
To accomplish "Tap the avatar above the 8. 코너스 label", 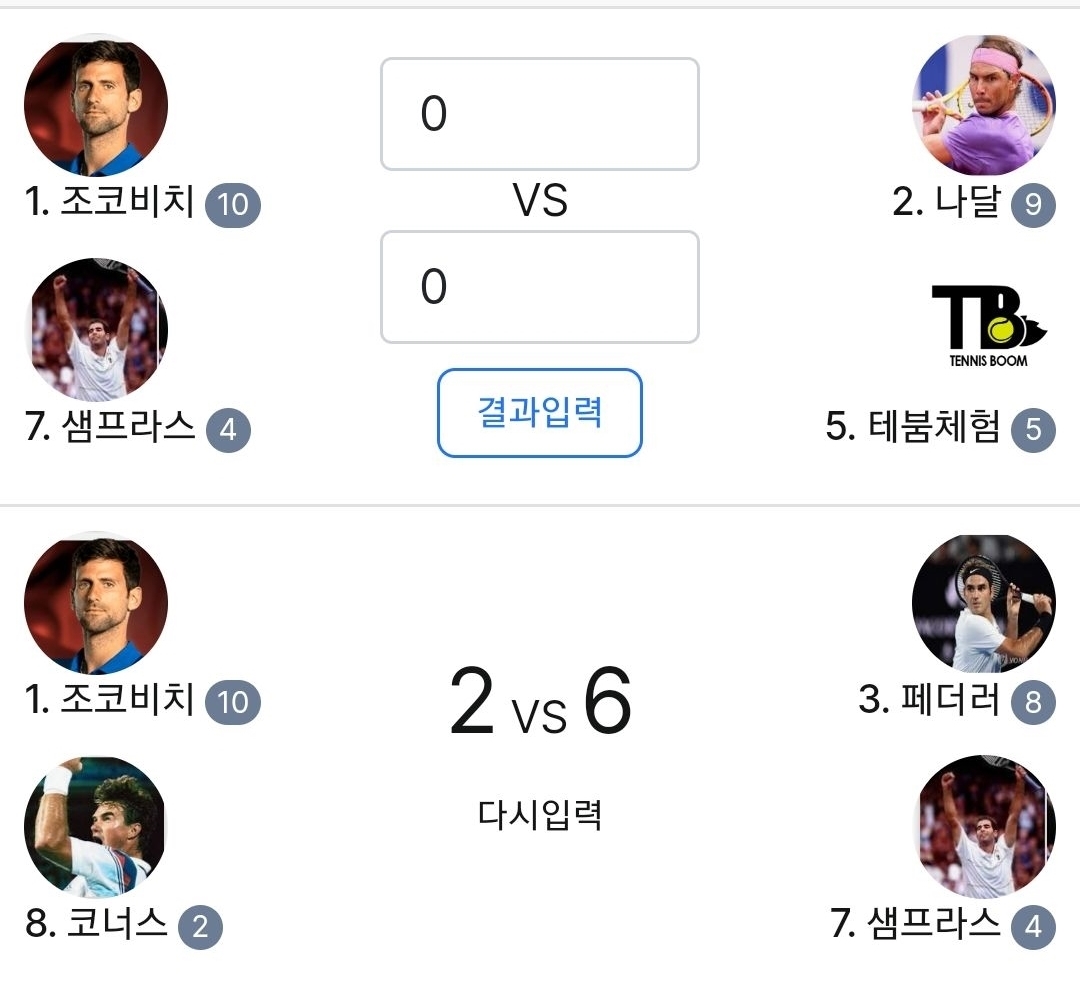I will (96, 827).
